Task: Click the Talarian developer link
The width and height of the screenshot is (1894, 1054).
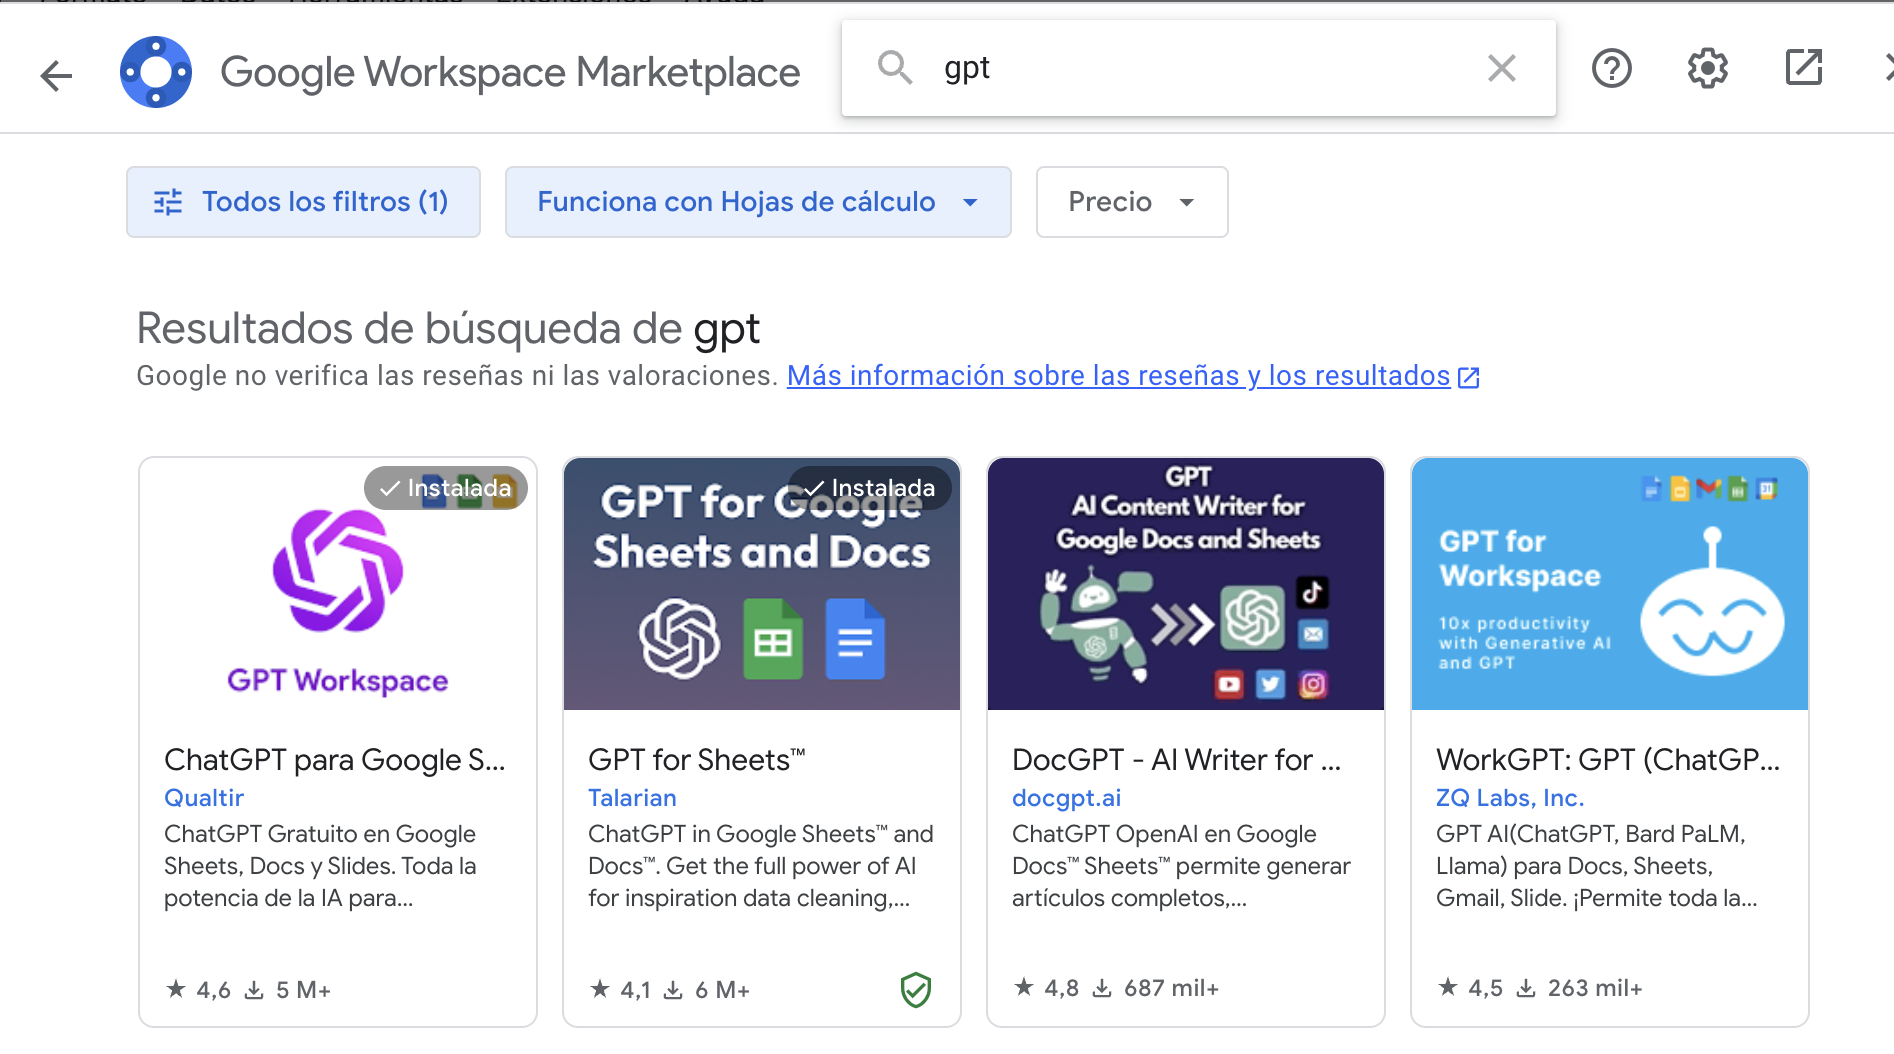Action: coord(632,798)
